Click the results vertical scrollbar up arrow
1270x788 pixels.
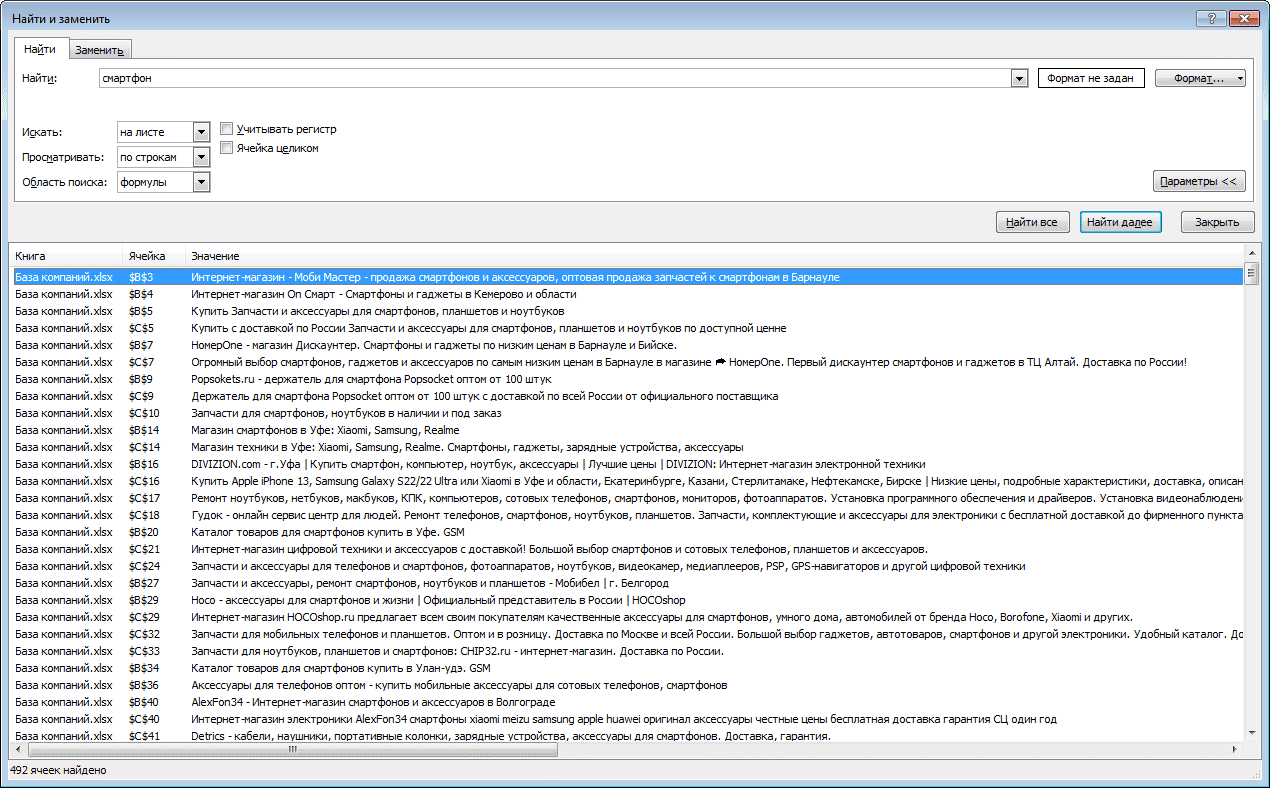coord(1251,254)
